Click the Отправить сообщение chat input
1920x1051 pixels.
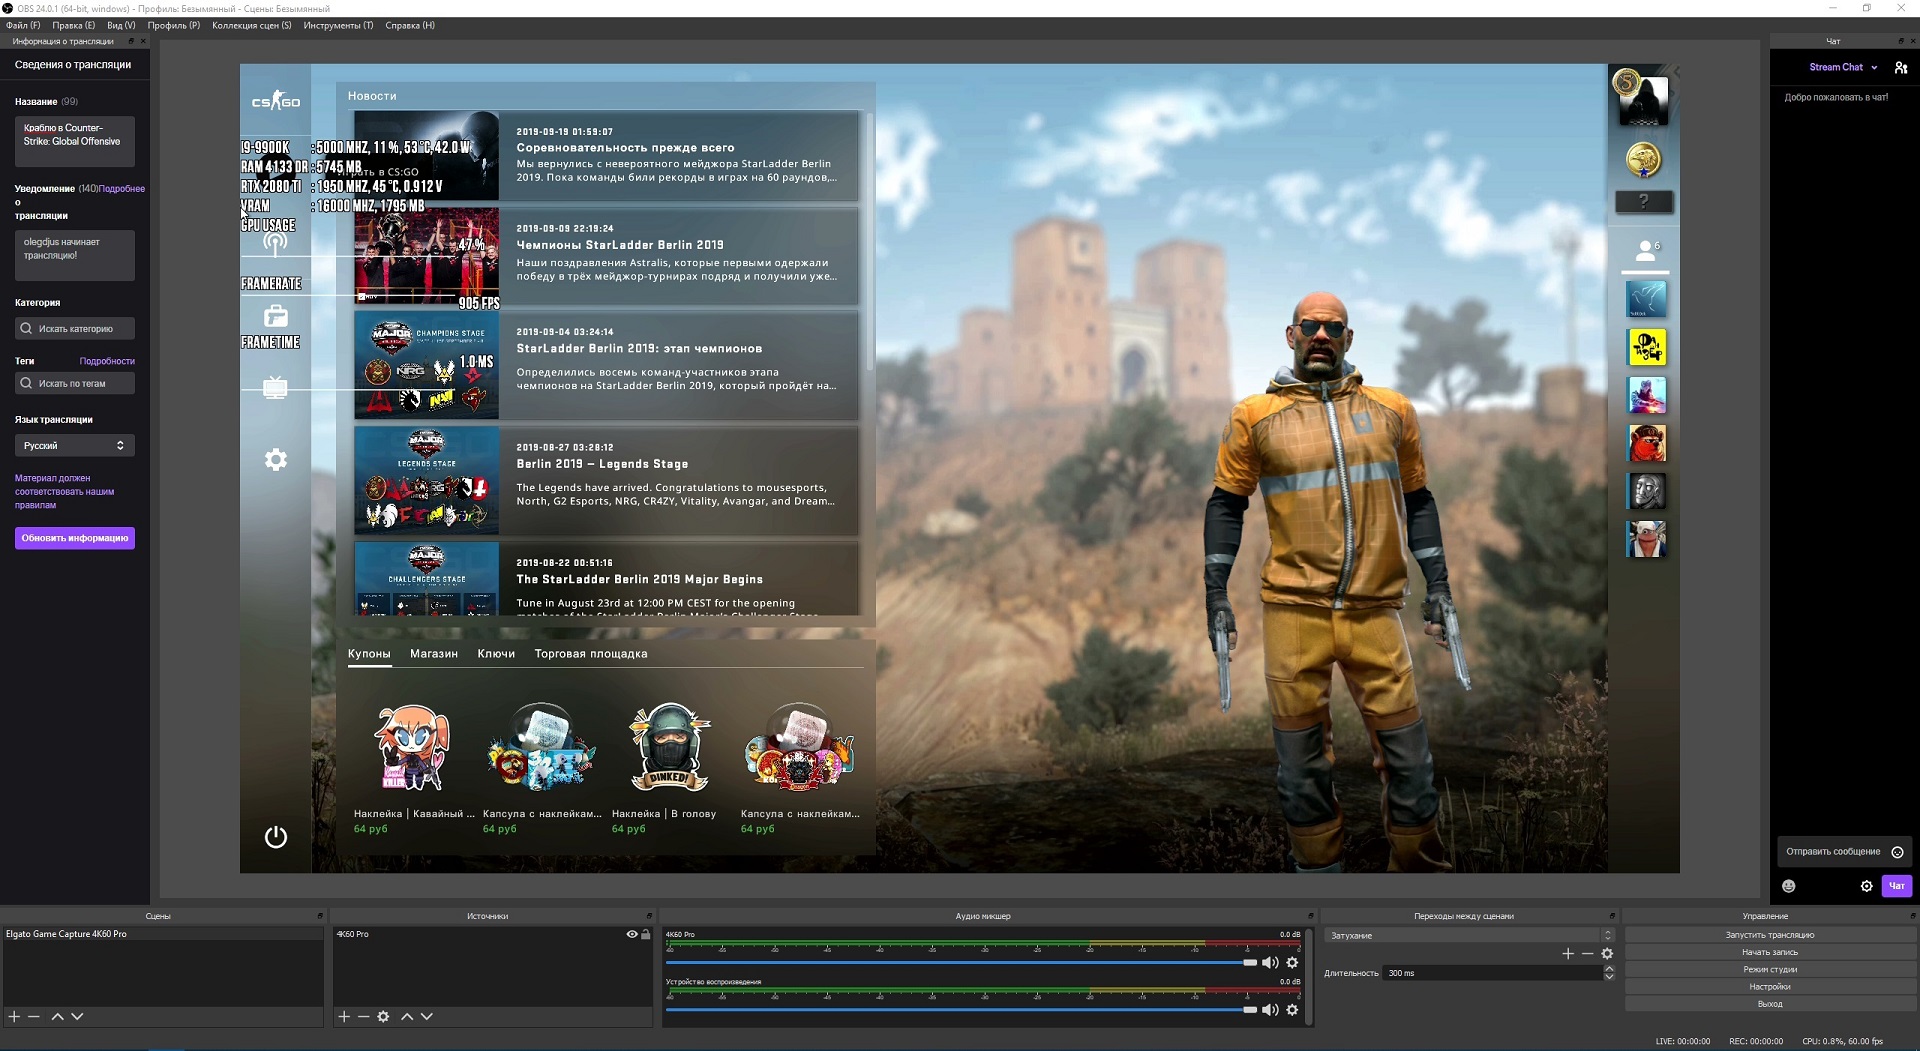(x=1844, y=852)
